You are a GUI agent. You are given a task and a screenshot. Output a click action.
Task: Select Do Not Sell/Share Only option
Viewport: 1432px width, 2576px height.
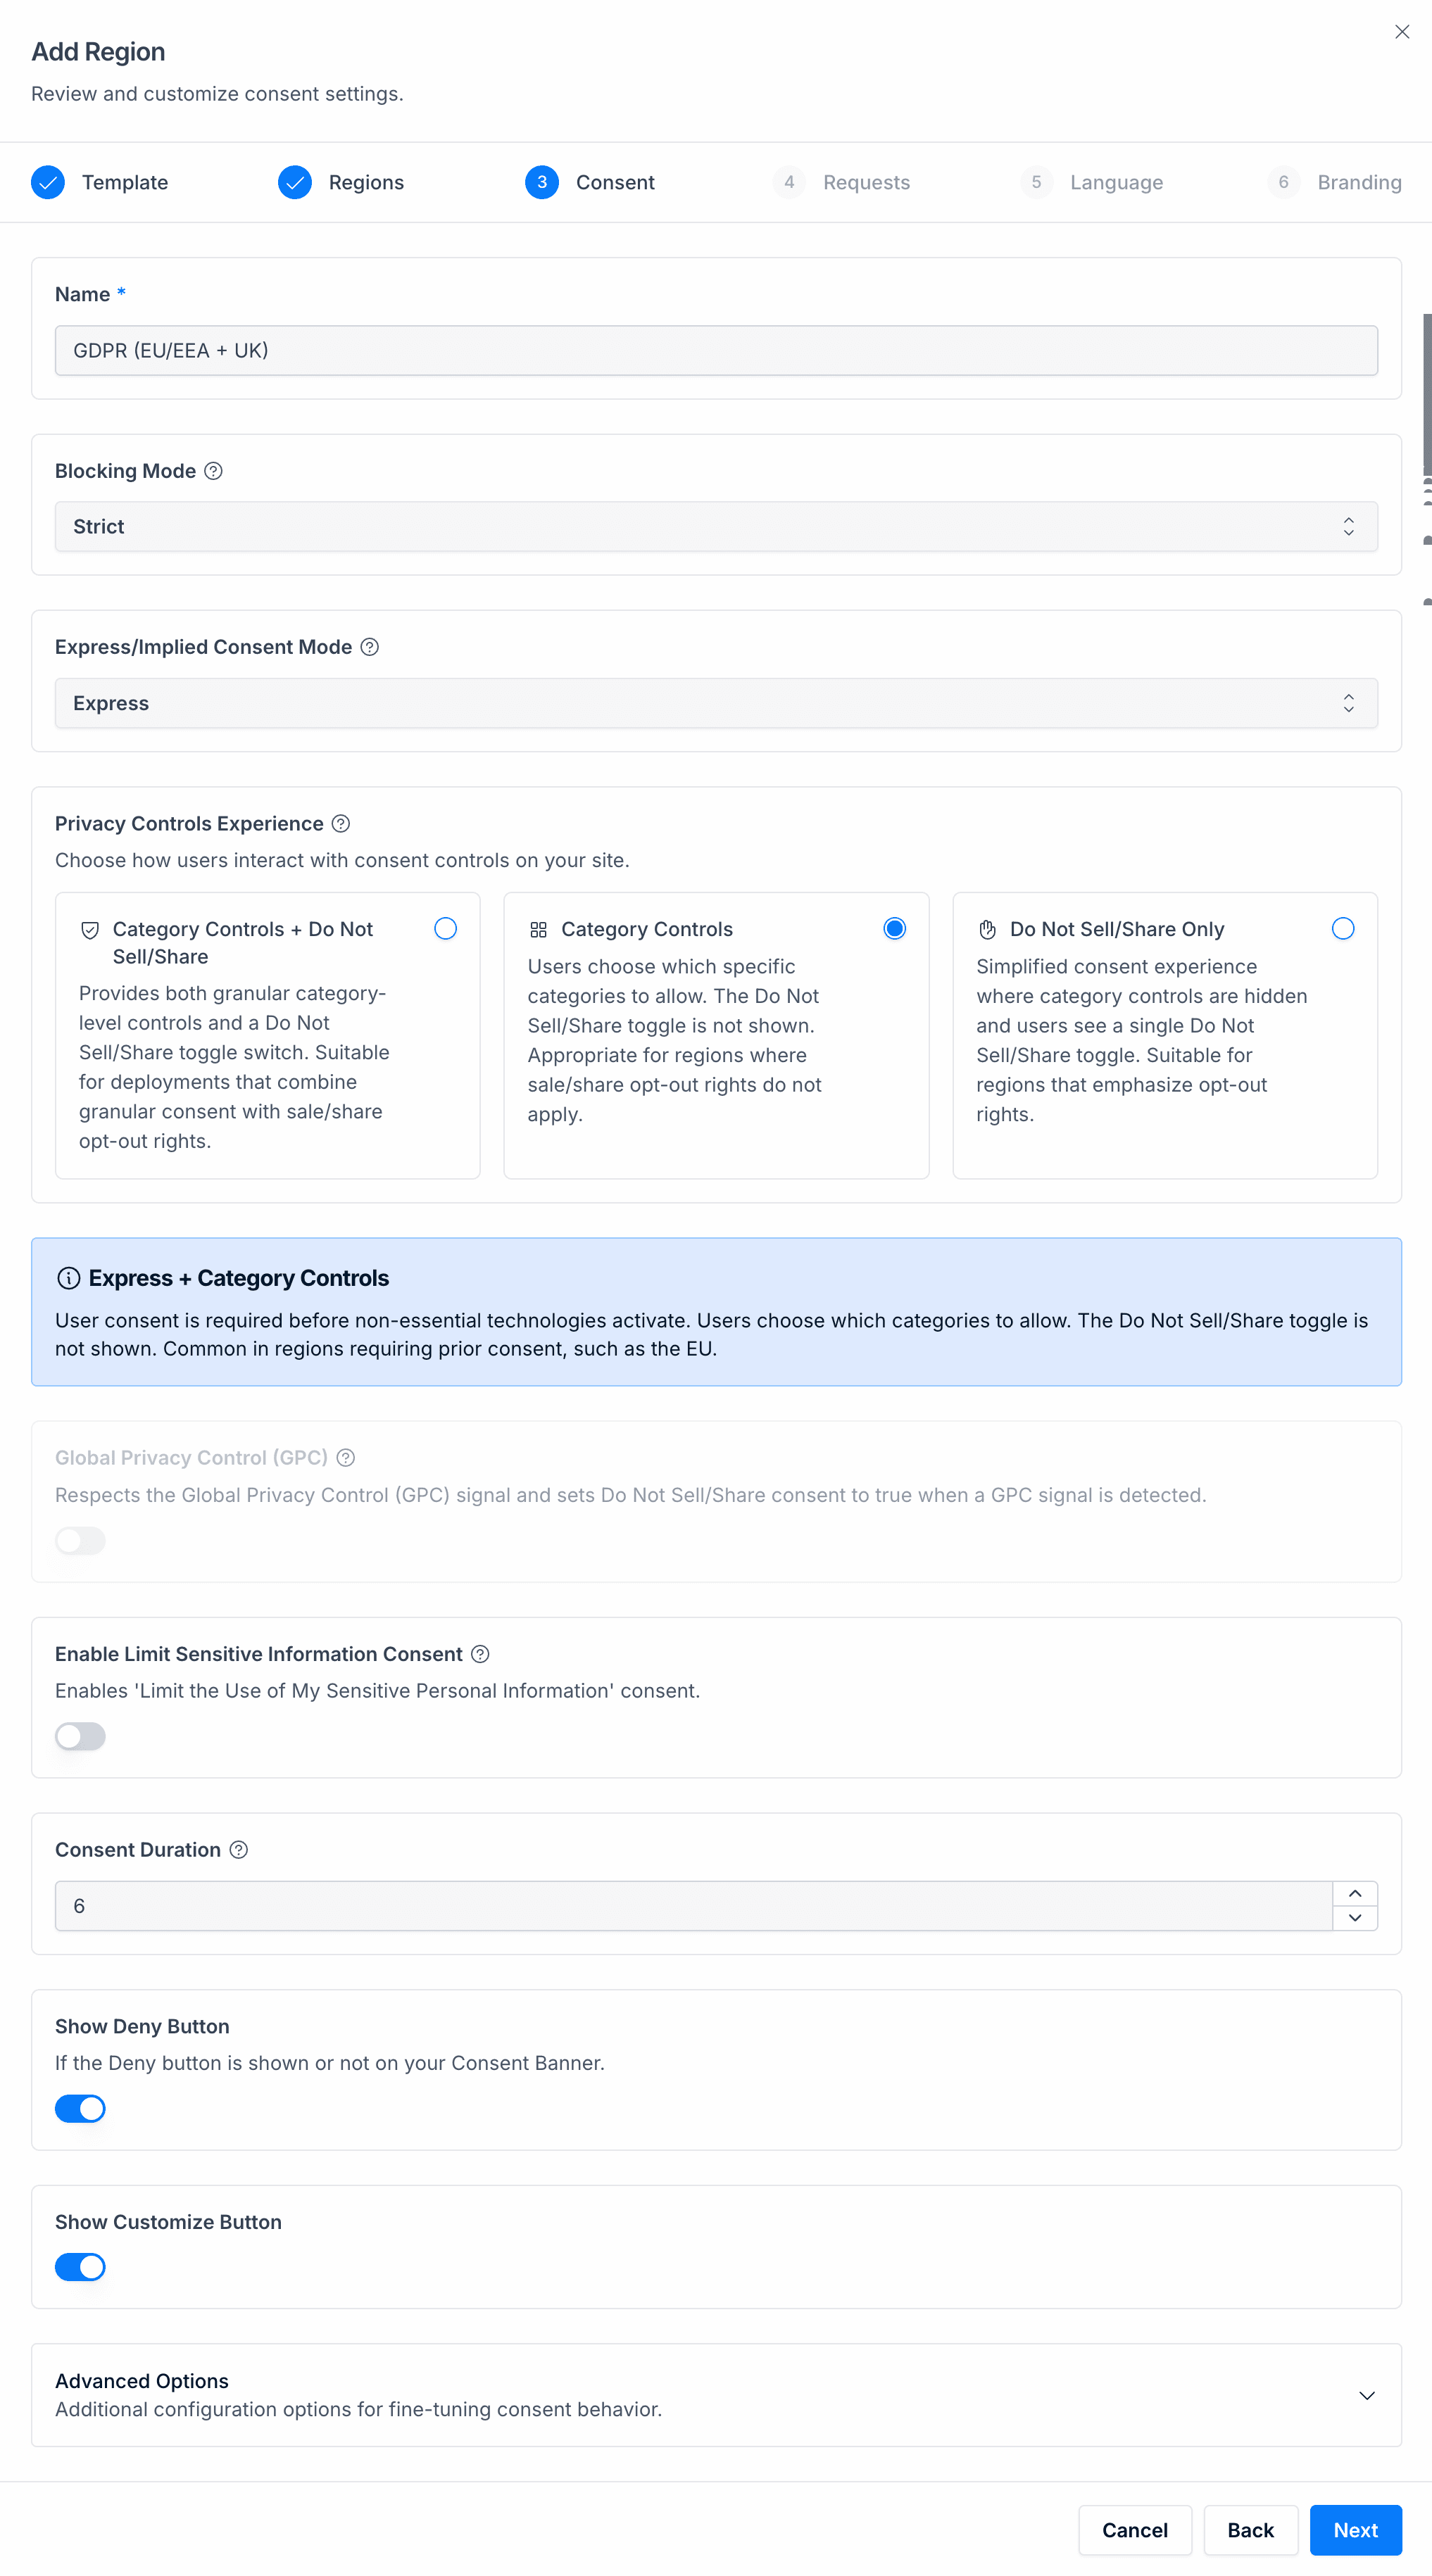[x=1343, y=929]
